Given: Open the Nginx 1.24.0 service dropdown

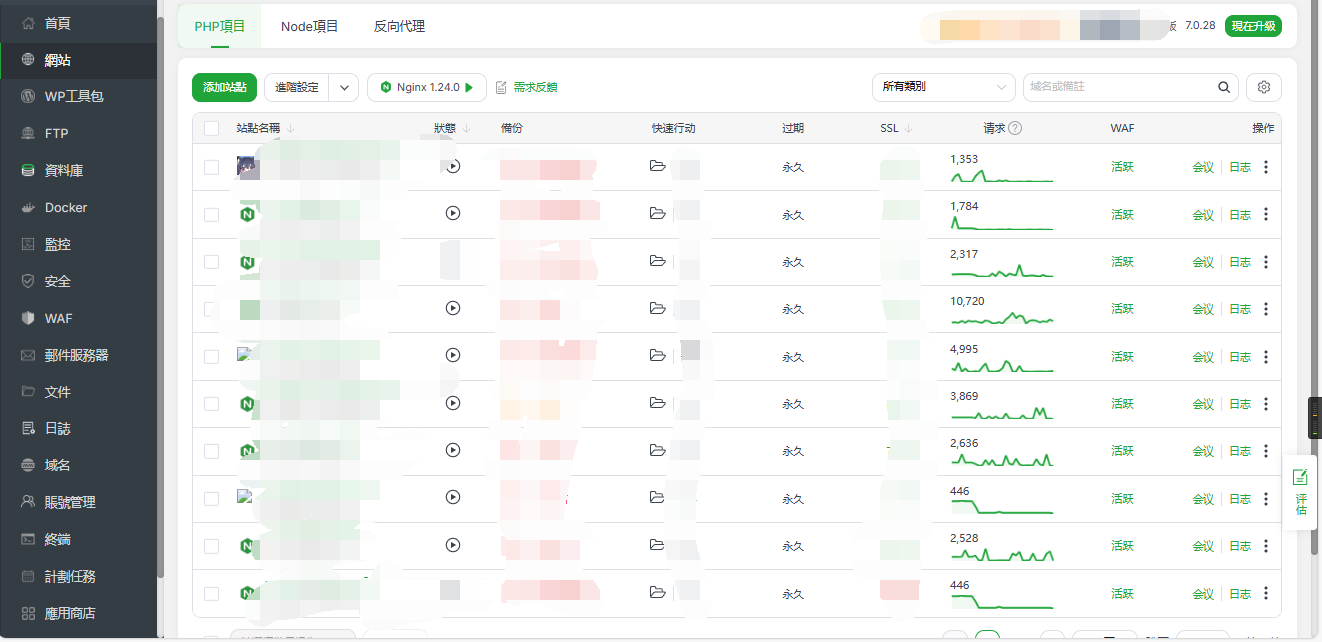Looking at the screenshot, I should 427,87.
